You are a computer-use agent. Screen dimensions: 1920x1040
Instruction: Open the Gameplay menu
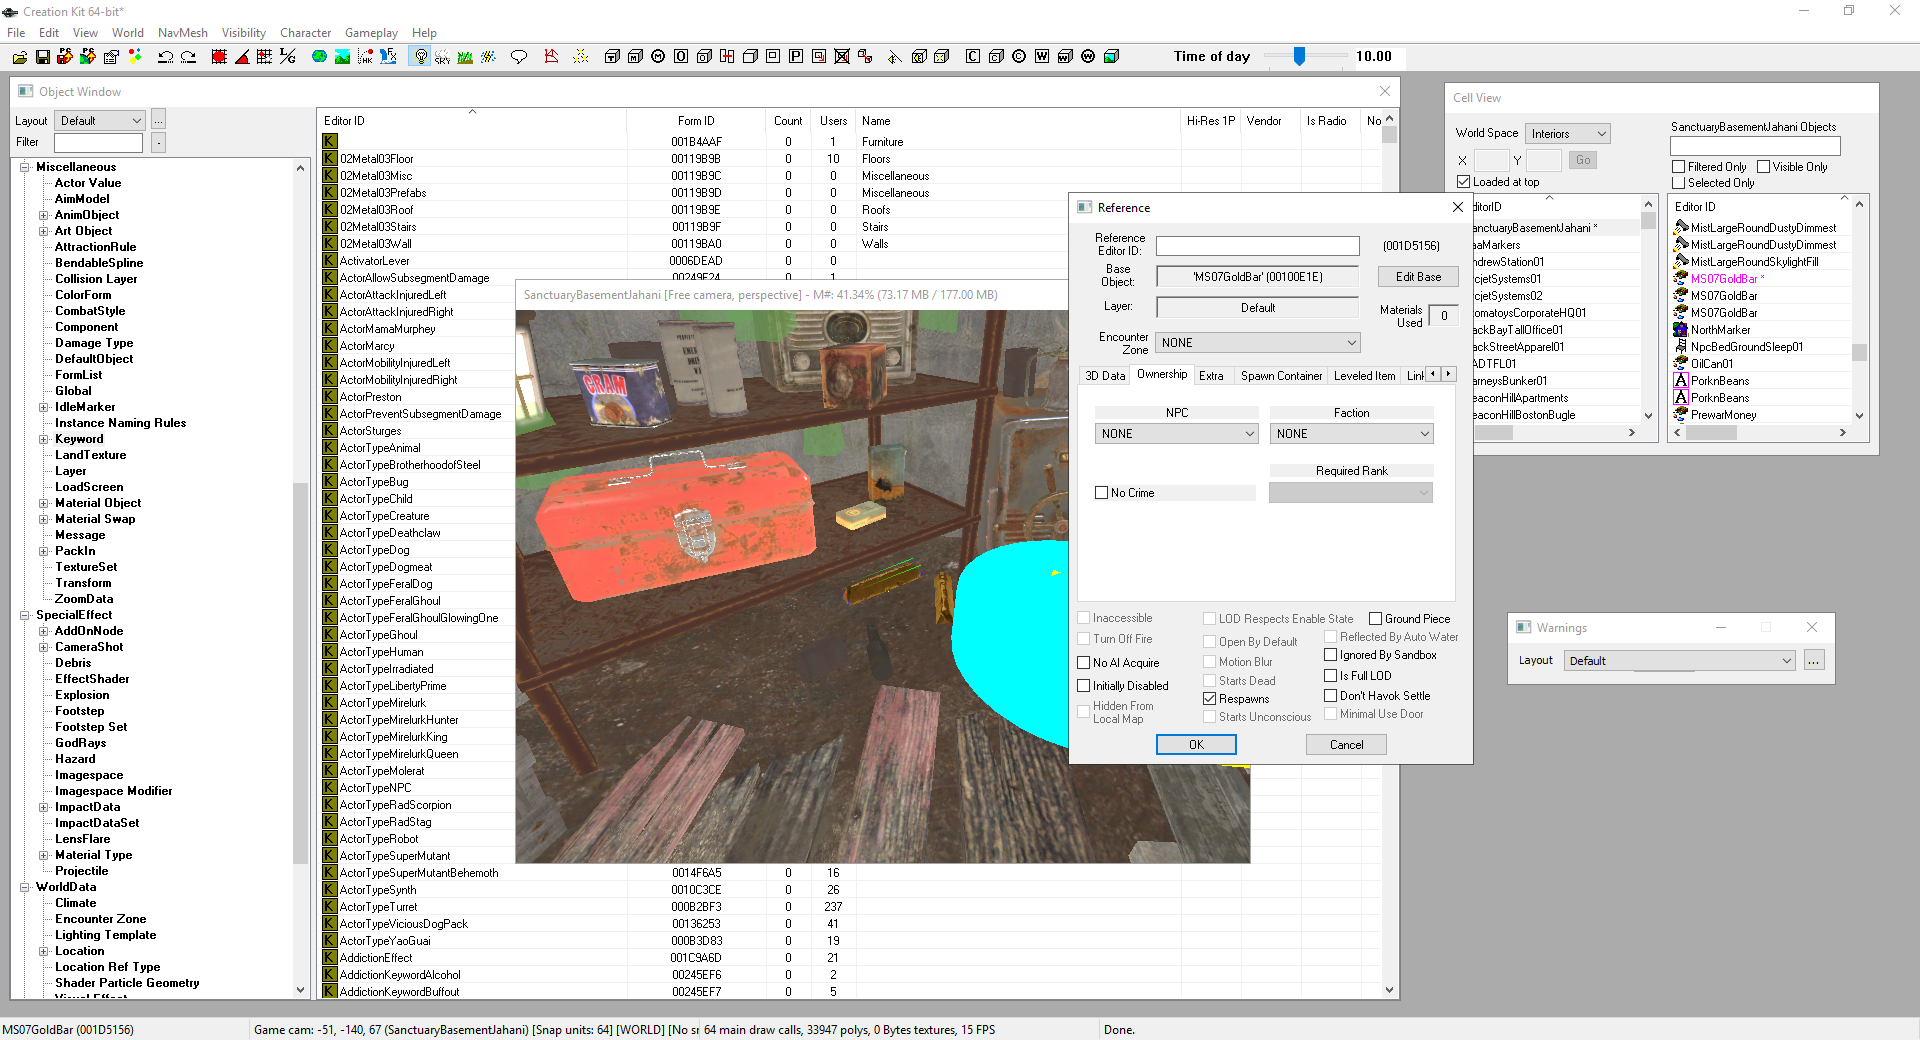point(371,33)
